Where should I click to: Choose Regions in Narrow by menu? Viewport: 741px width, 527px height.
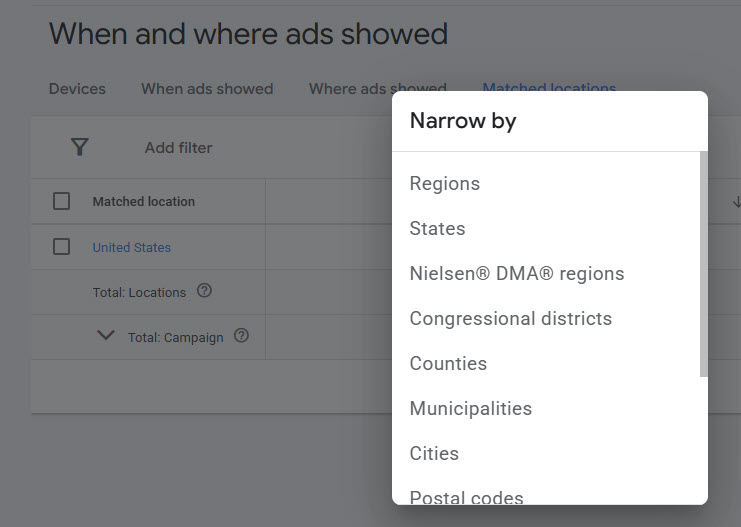click(445, 183)
